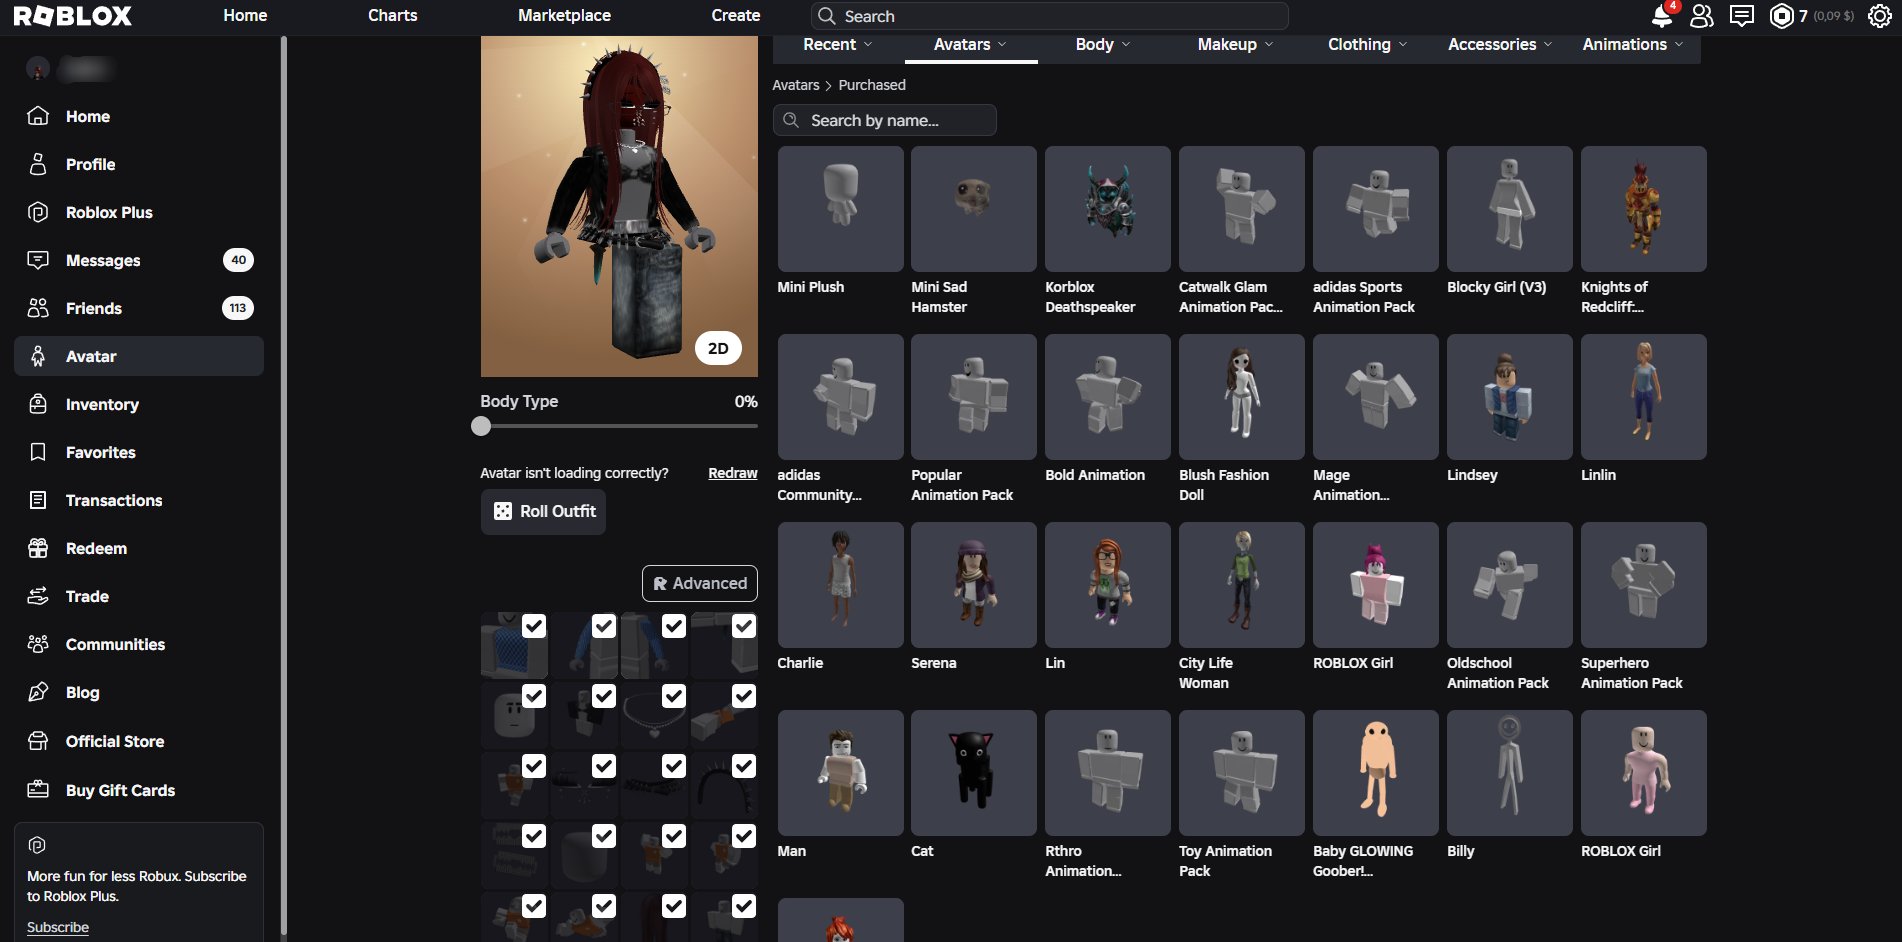
Task: Select the Billy avatar thumbnail
Action: tap(1510, 773)
